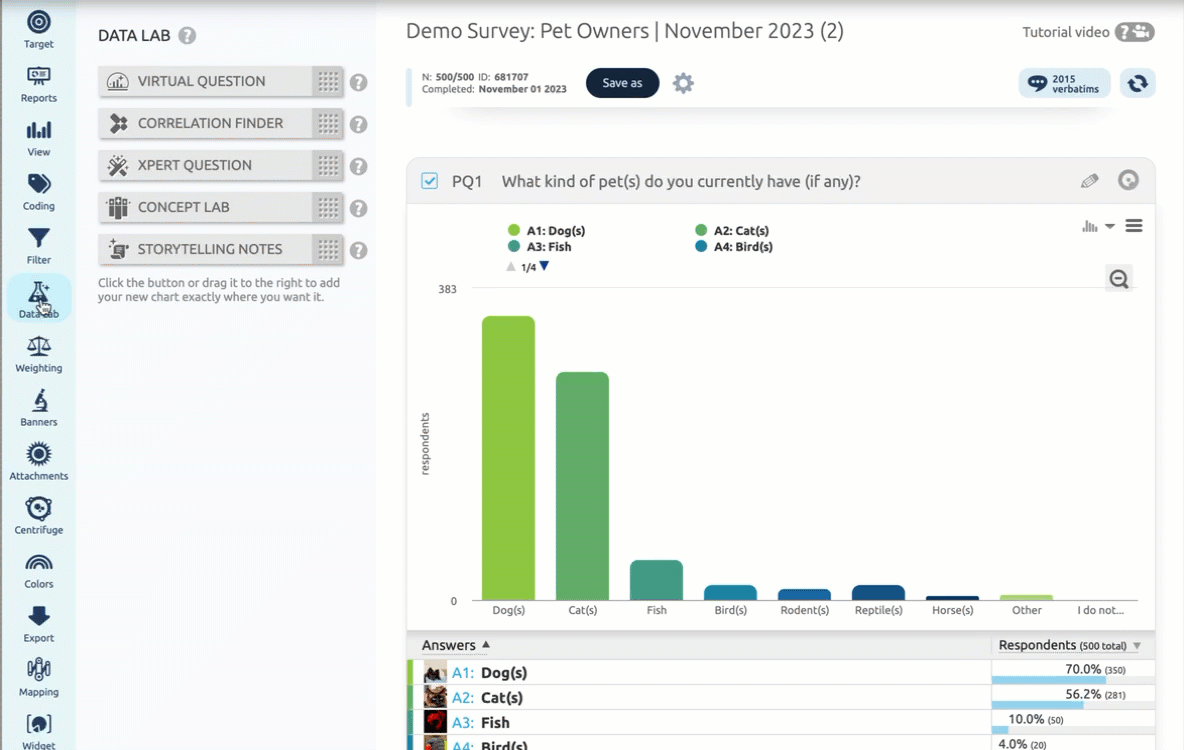Click the settings gear next to Save as
Image resolution: width=1184 pixels, height=750 pixels.
coord(683,83)
